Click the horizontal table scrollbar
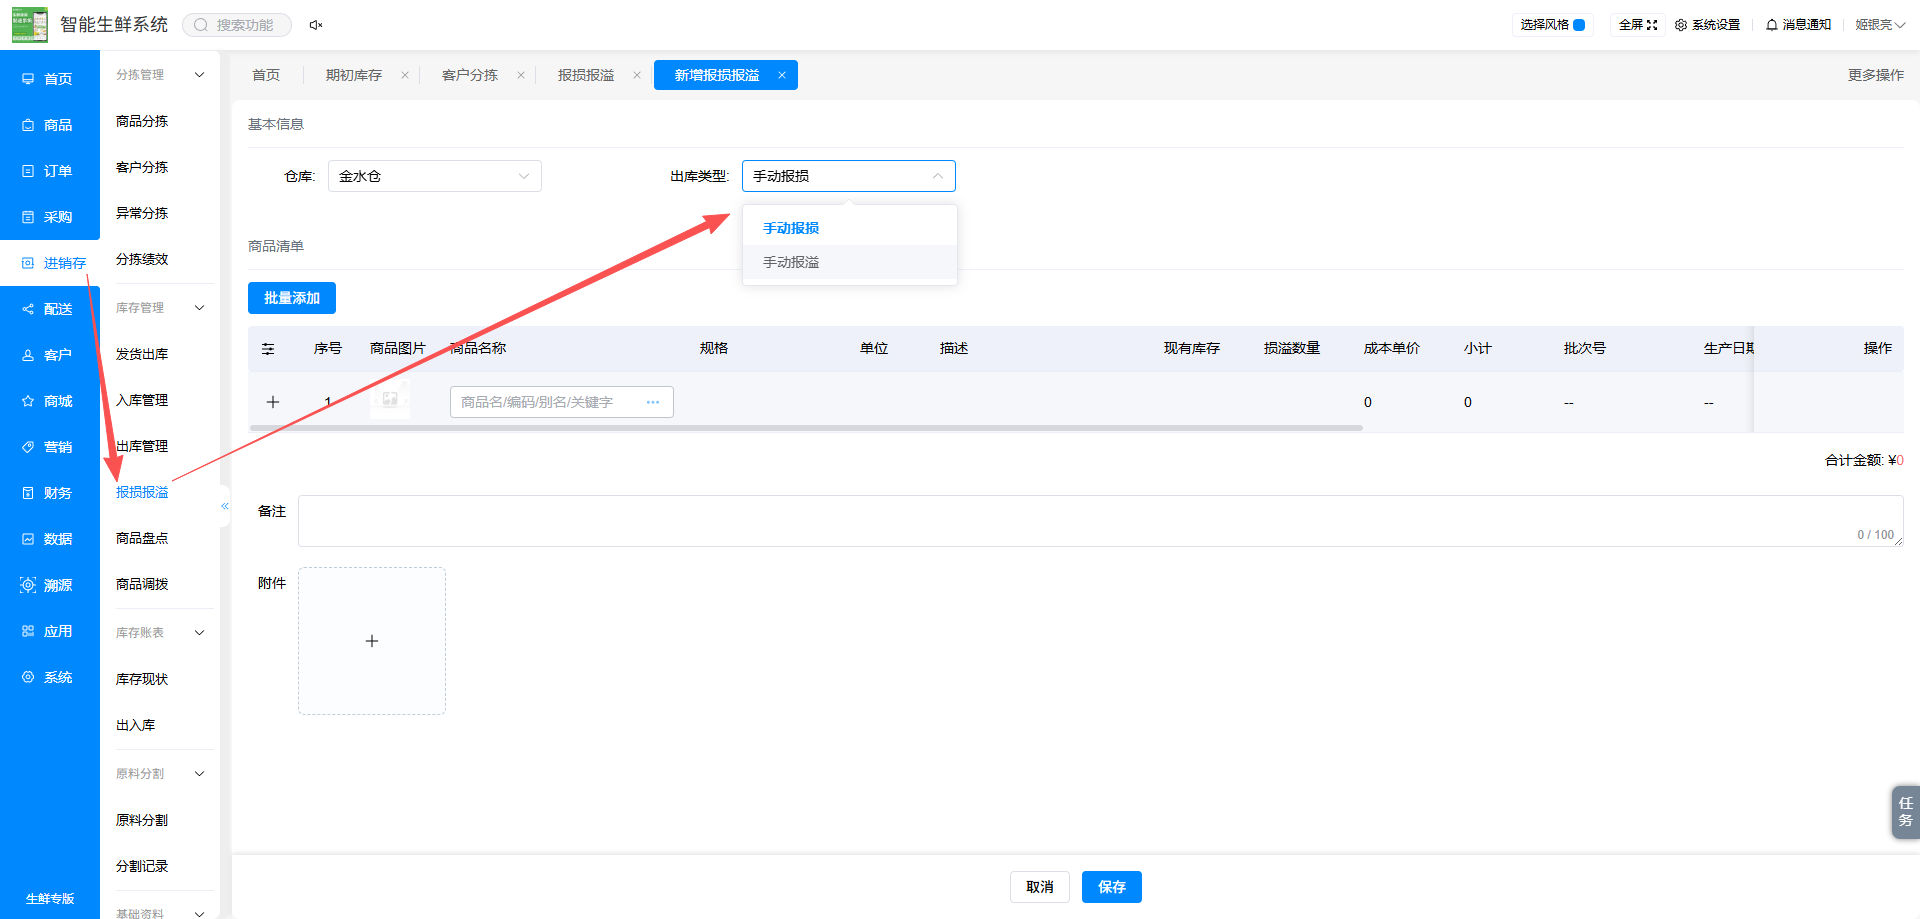This screenshot has width=1920, height=919. [806, 428]
